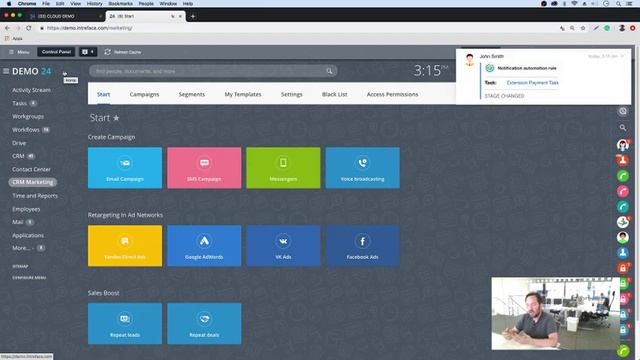640x360 pixels.
Task: Click the John Smith notification avatar
Action: (469, 60)
